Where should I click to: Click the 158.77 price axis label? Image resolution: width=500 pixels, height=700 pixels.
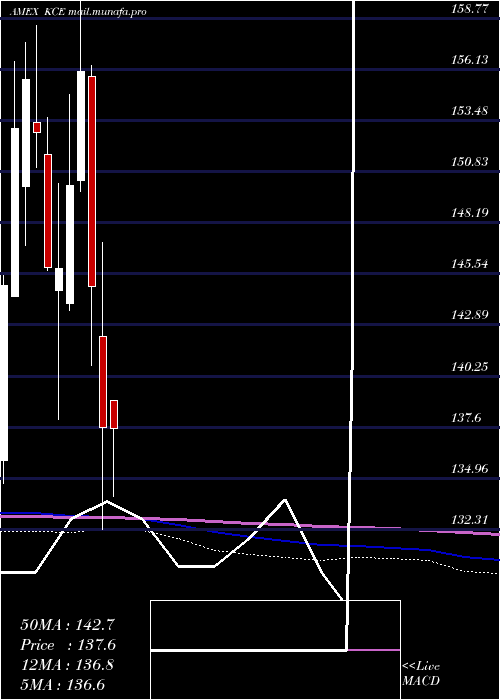[470, 8]
